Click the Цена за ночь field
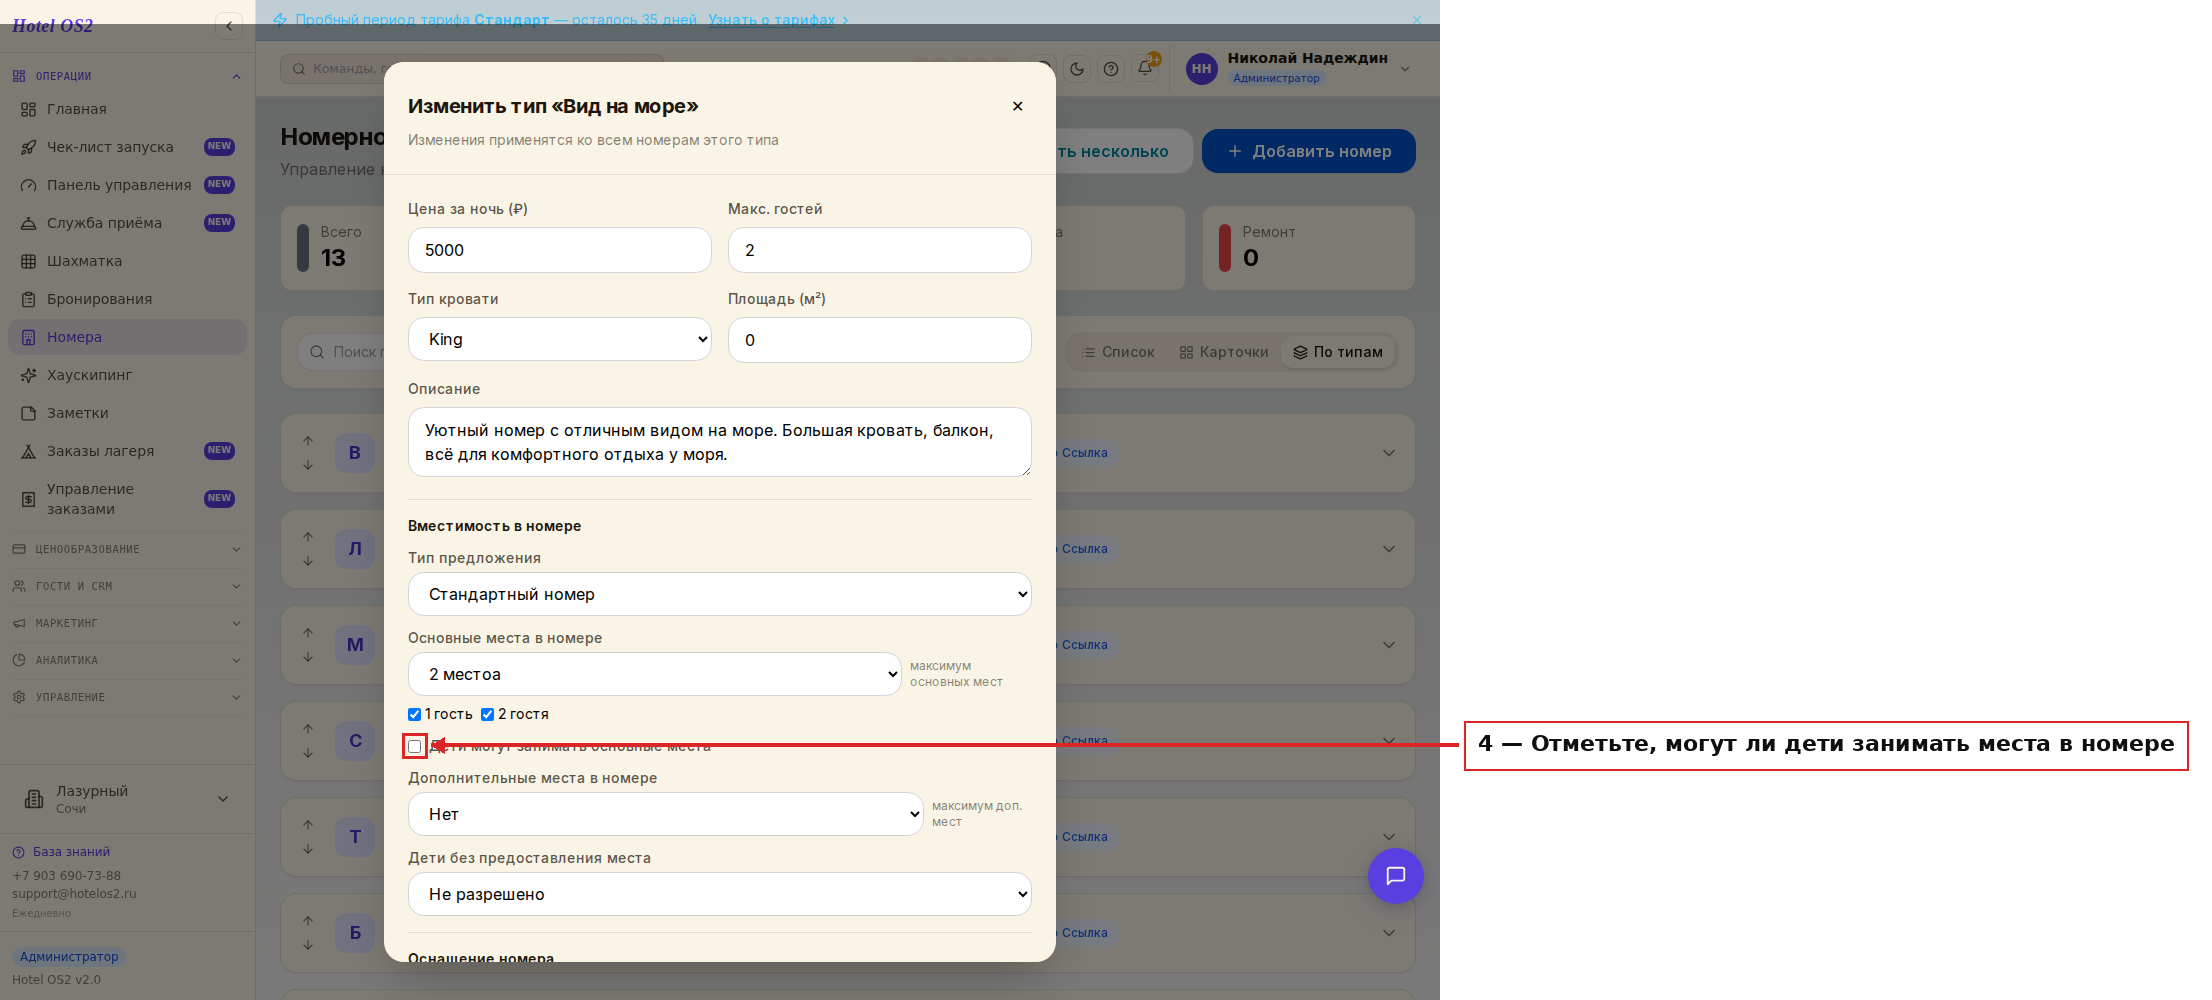Image resolution: width=2212 pixels, height=1000 pixels. coord(560,250)
